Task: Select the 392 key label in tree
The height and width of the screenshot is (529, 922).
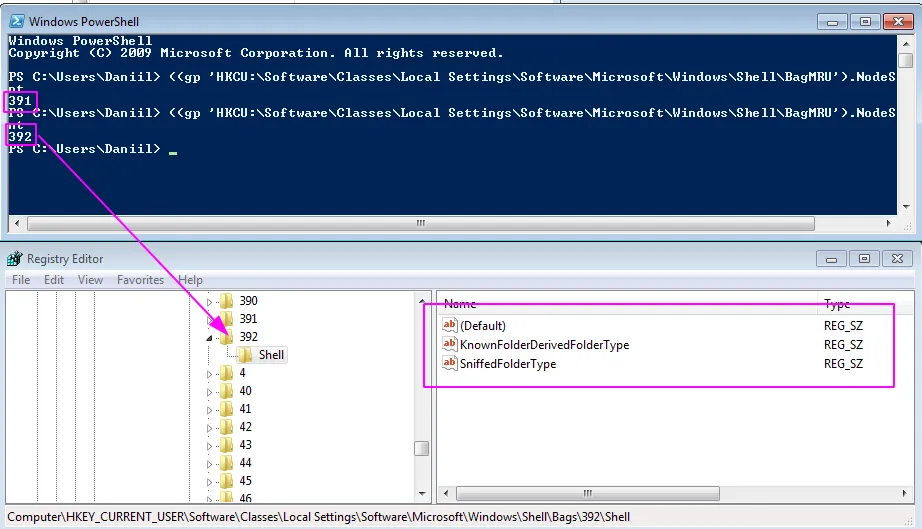Action: click(248, 337)
